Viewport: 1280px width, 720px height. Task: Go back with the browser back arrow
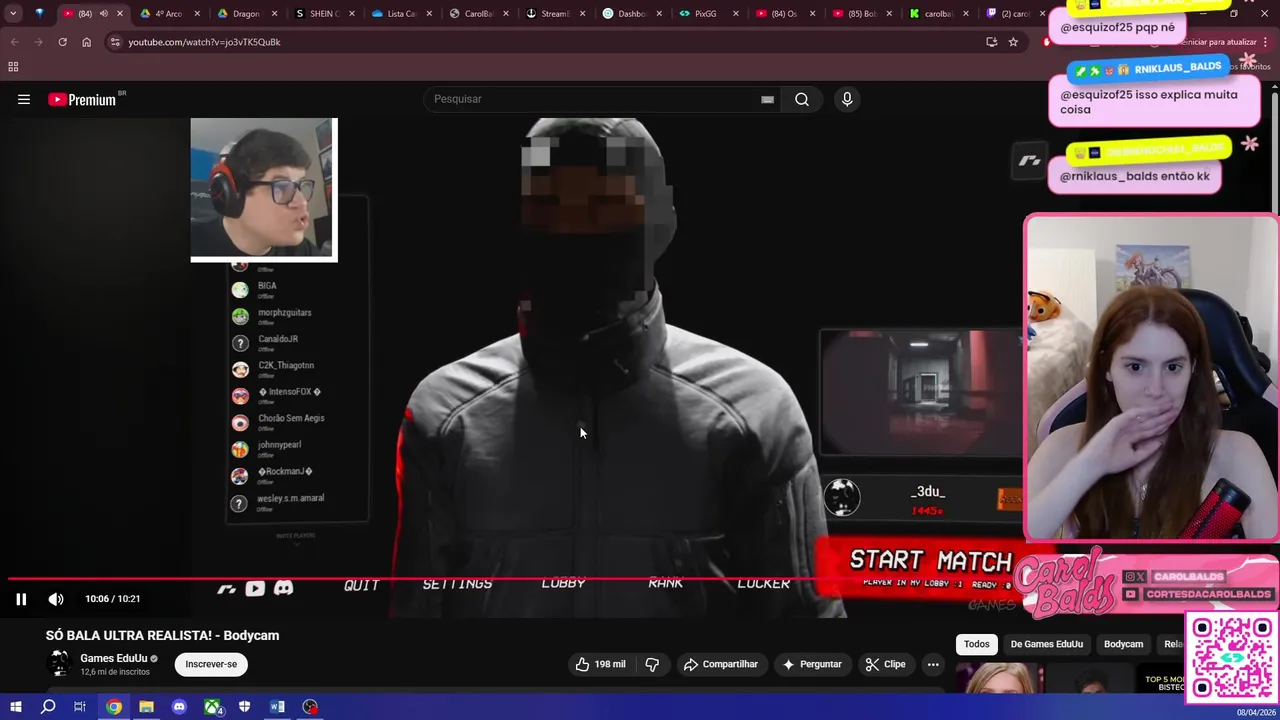[x=14, y=42]
